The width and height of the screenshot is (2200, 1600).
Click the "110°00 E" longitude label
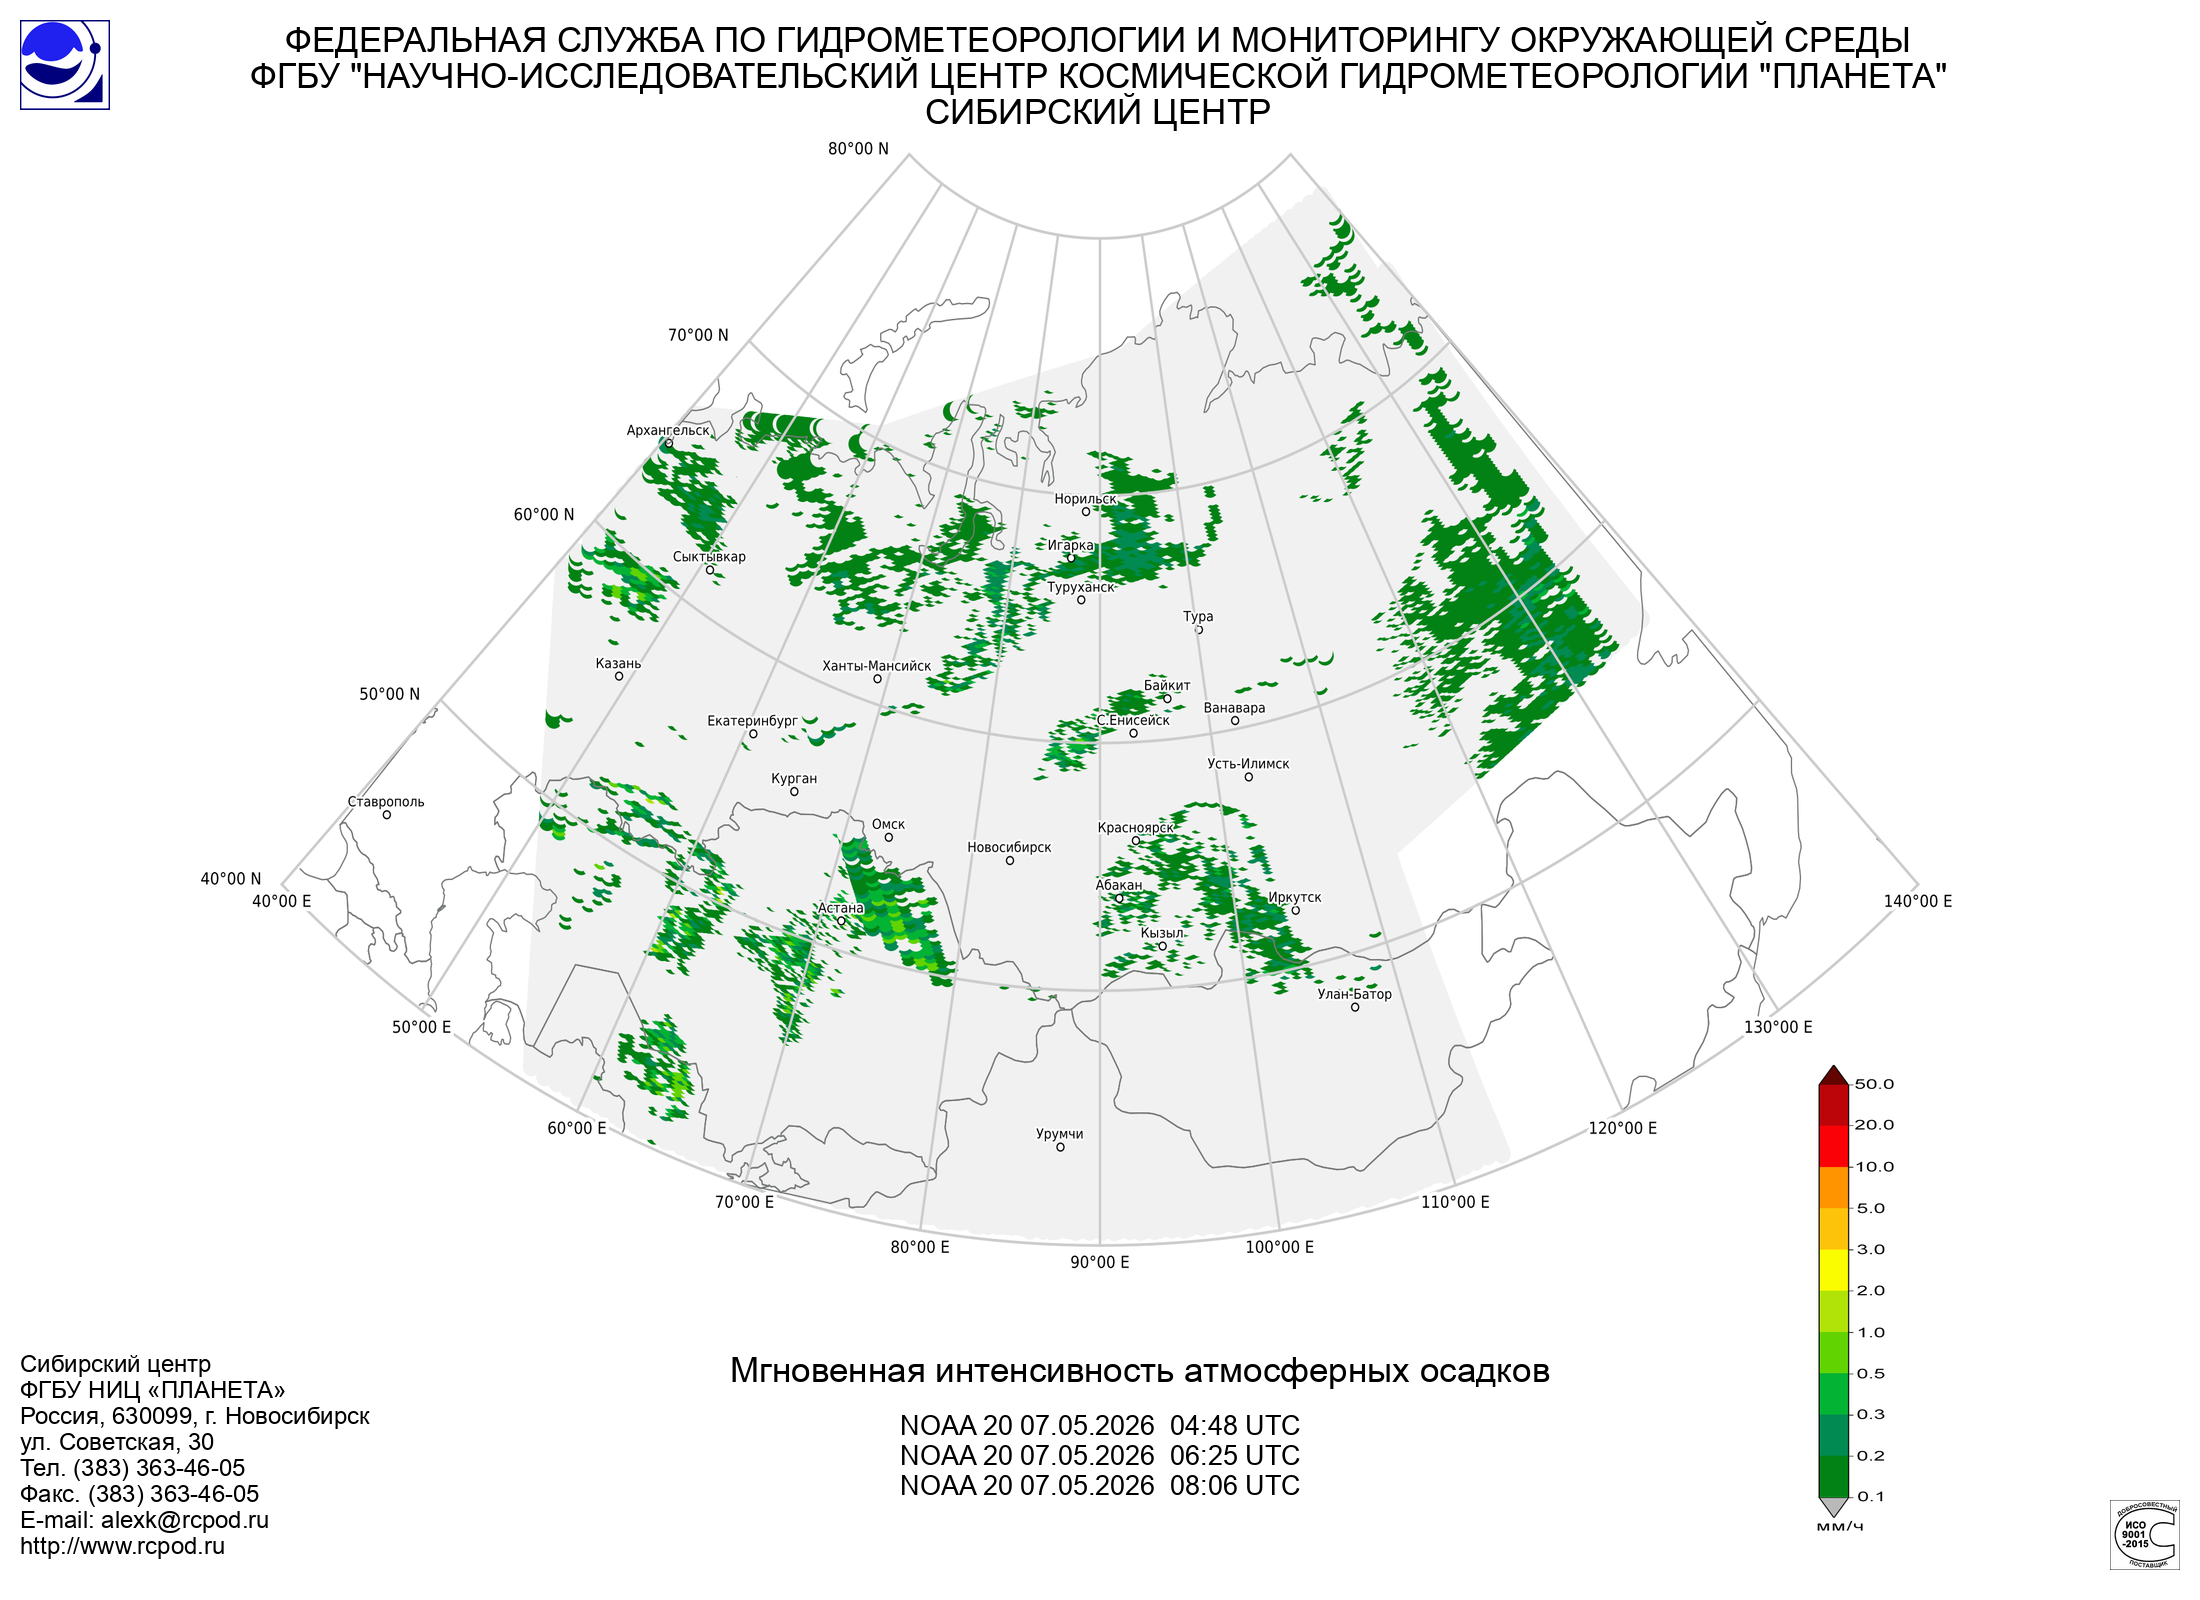click(1455, 1202)
